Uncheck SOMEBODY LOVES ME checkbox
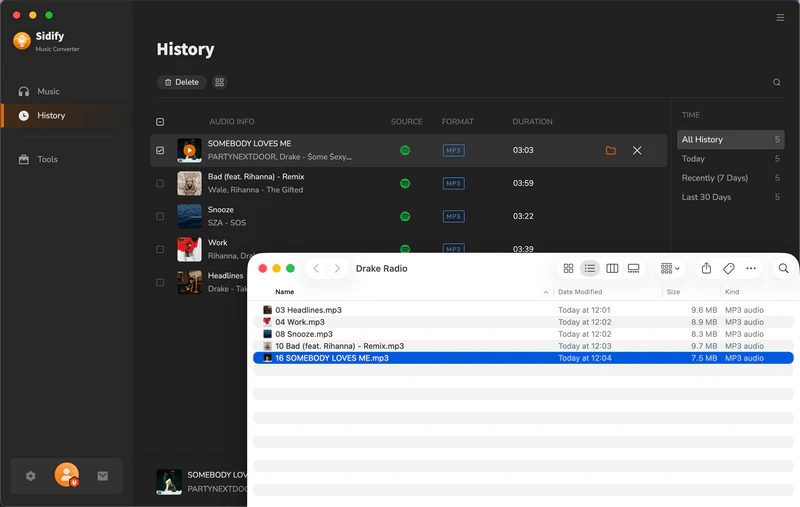 coord(160,150)
